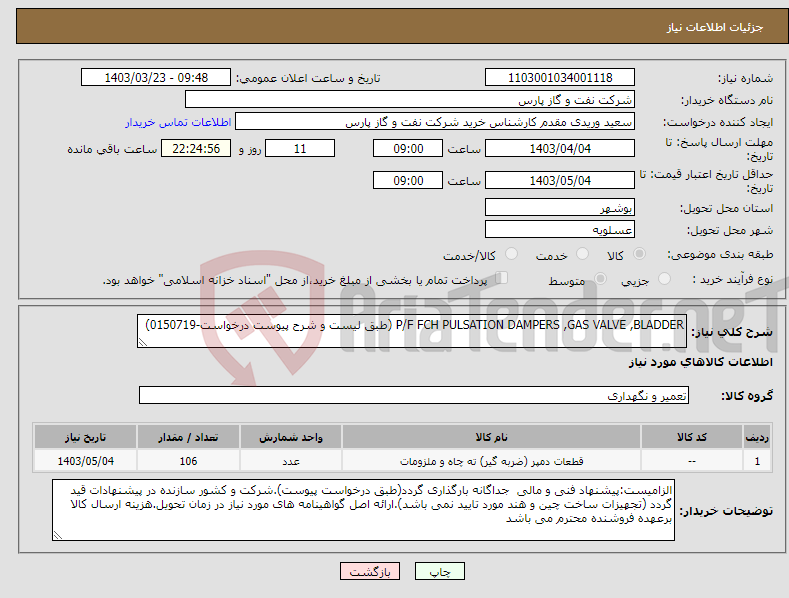Click the چاپ (print) button
The height and width of the screenshot is (598, 789).
439,571
